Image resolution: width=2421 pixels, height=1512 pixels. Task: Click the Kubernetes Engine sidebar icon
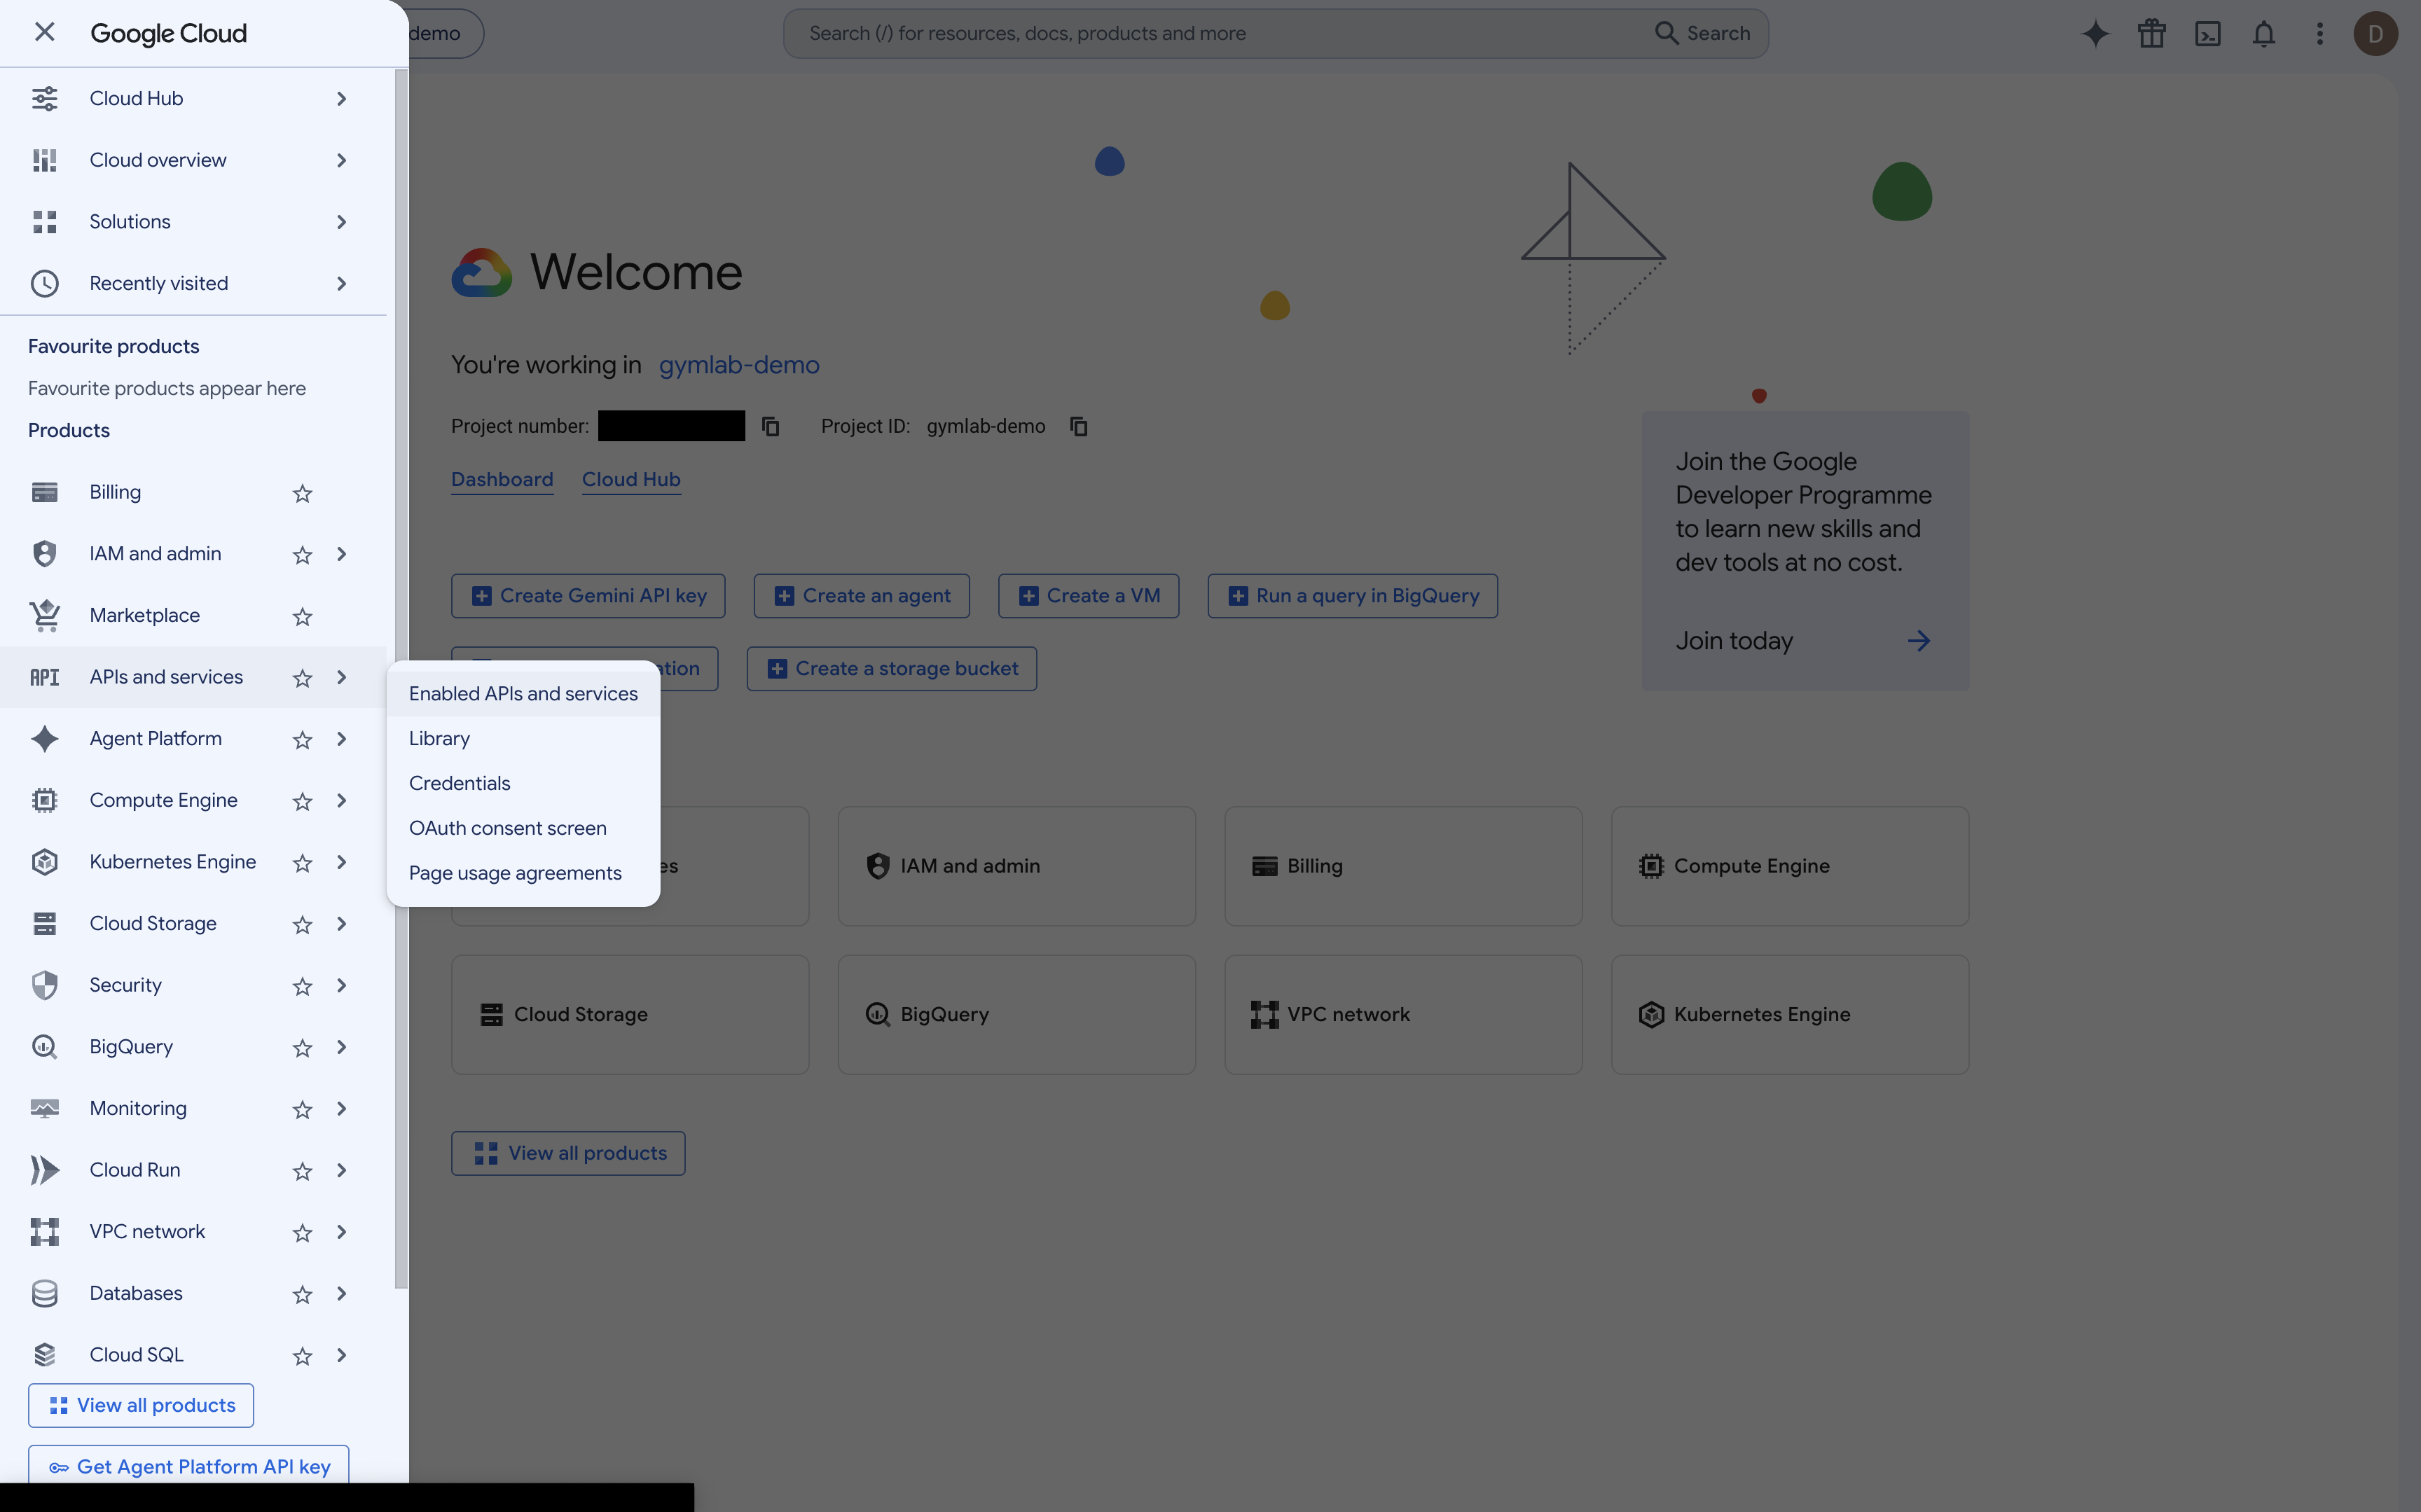click(x=44, y=862)
